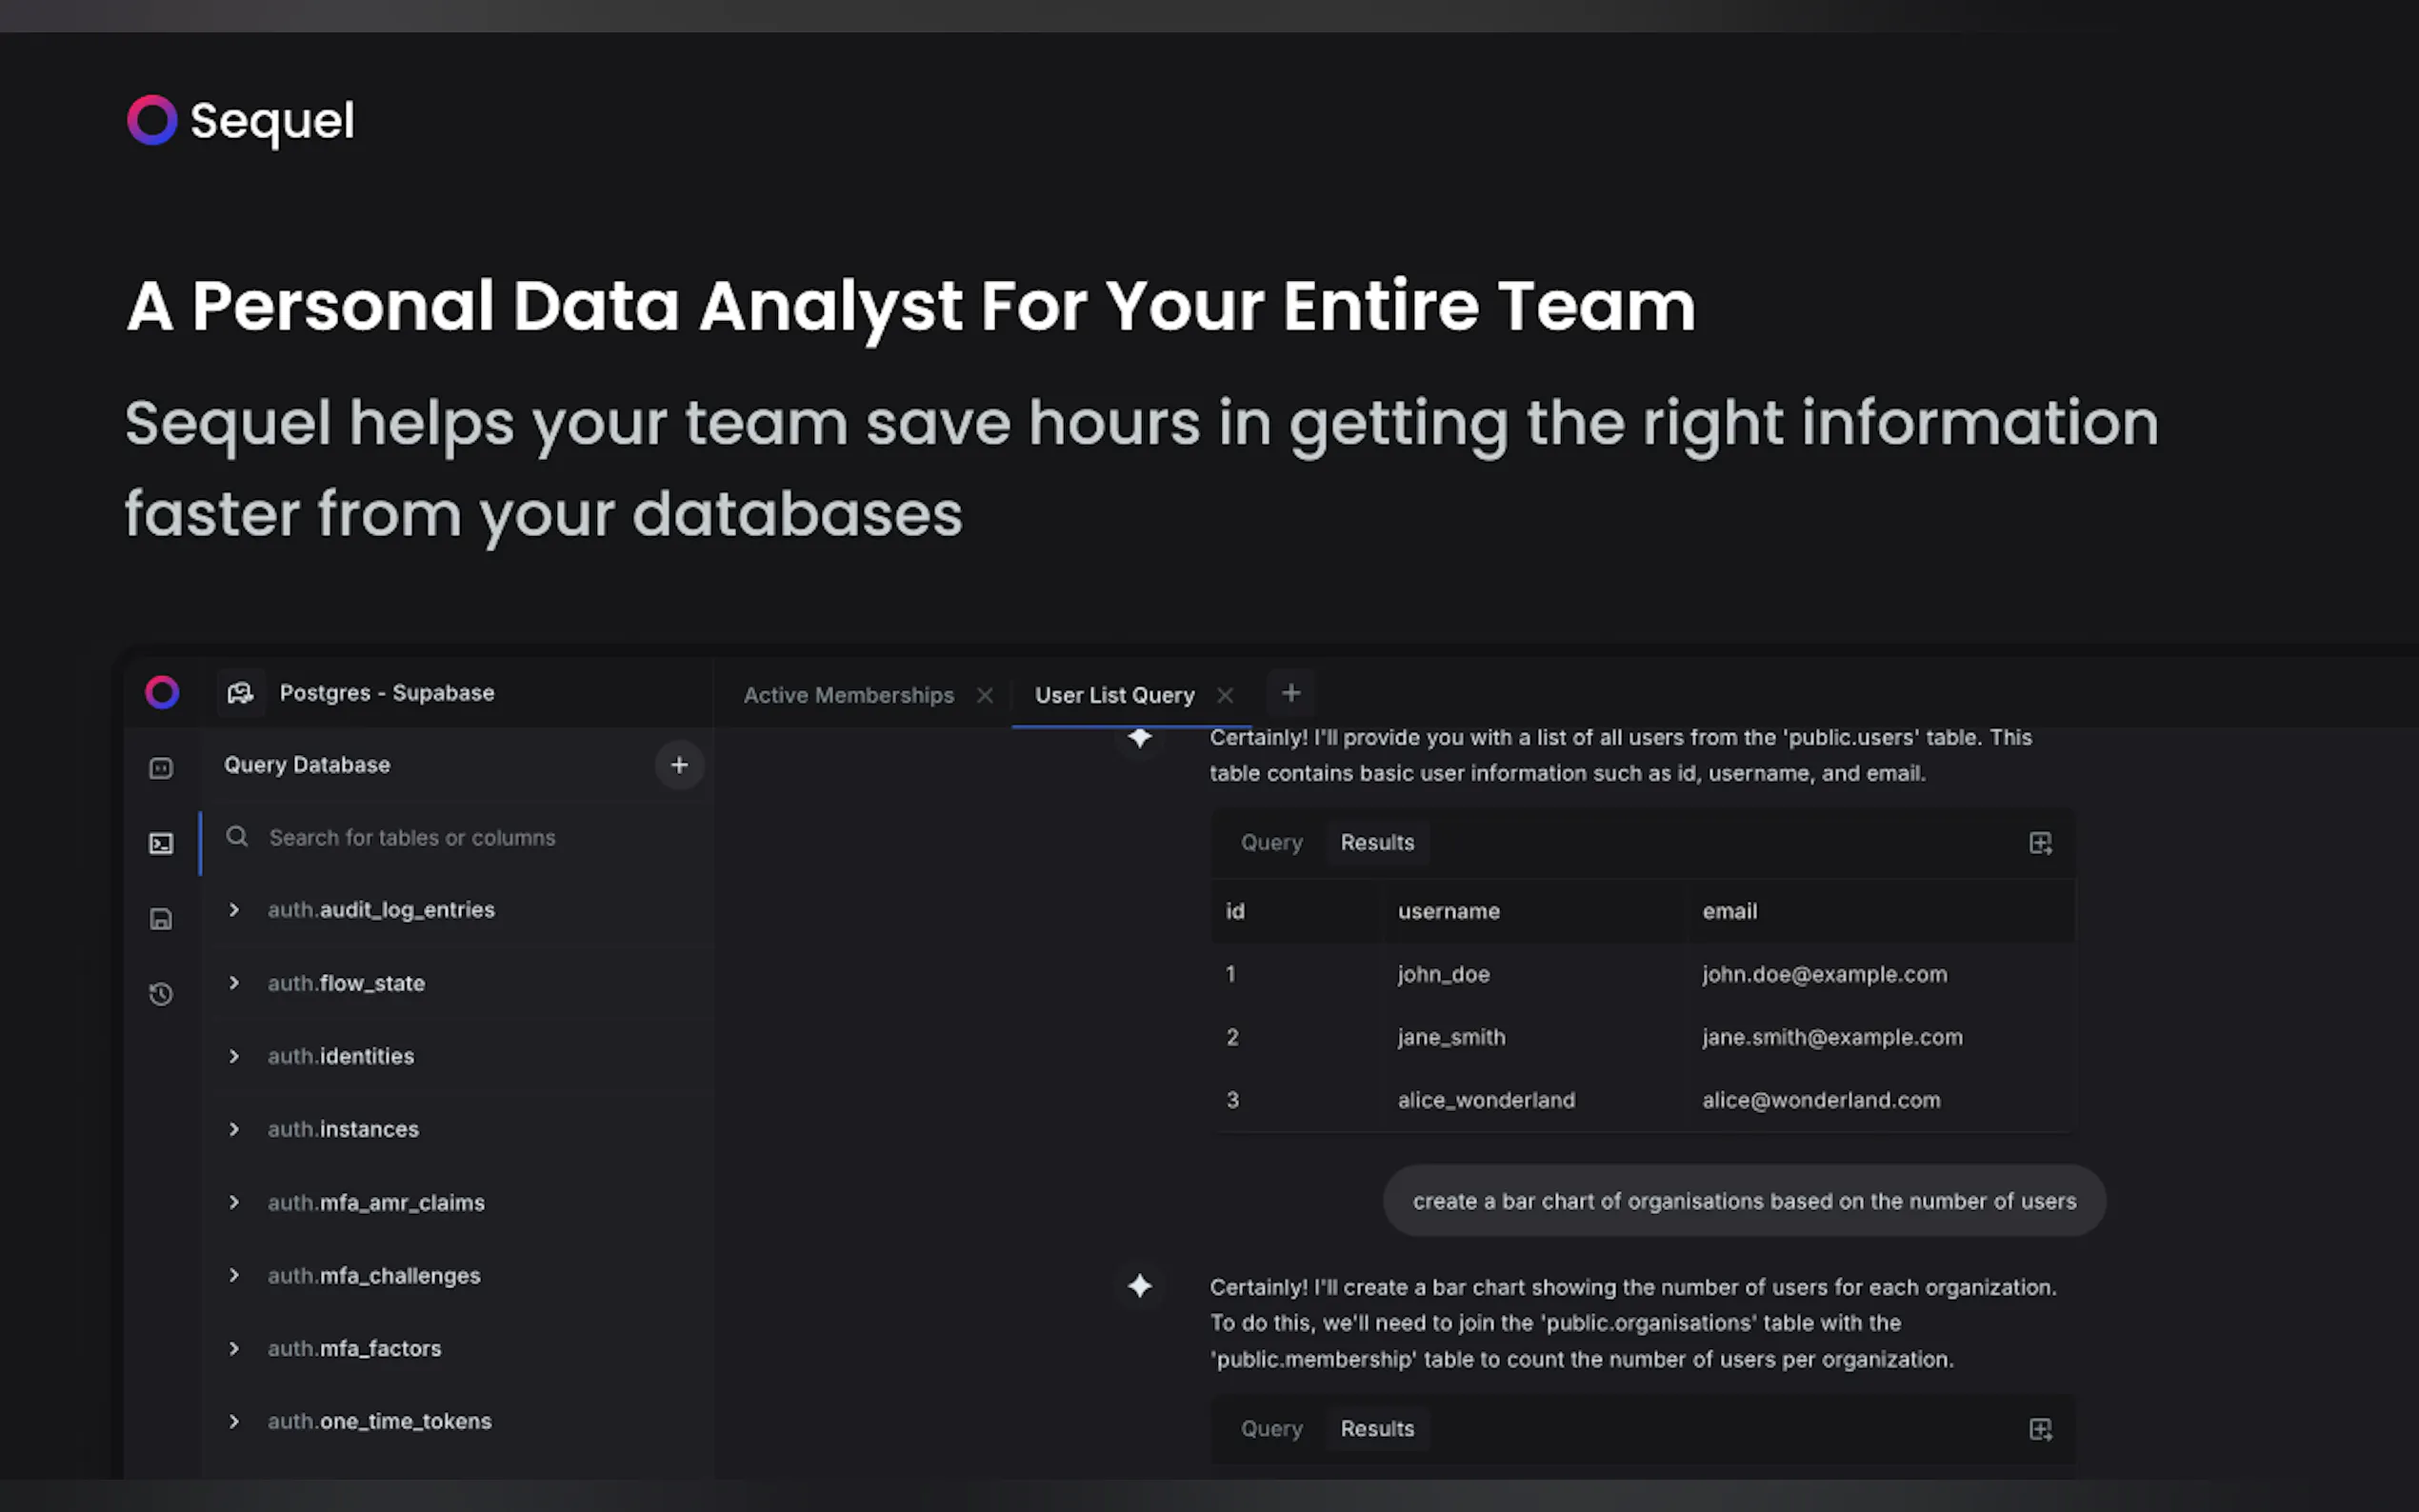Open the chat icon in left sidebar

161,768
